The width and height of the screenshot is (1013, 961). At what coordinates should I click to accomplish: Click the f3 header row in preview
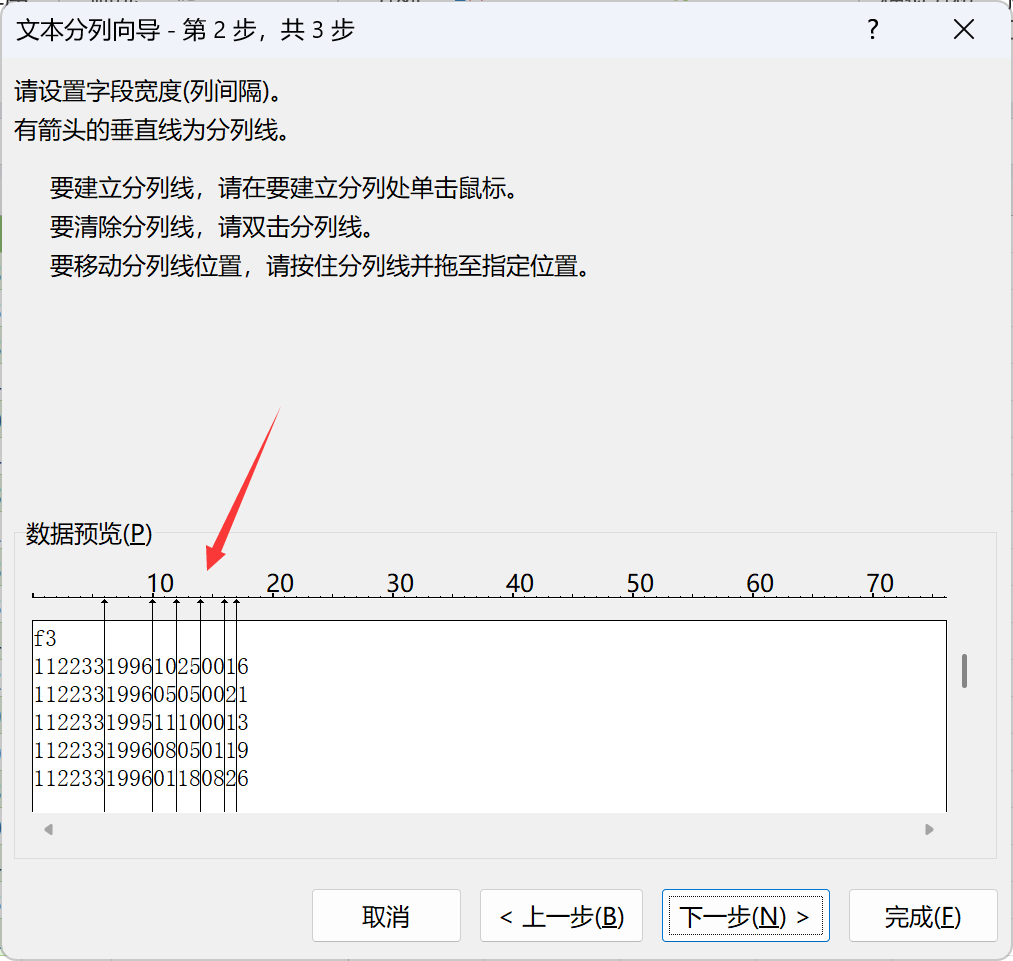click(x=46, y=639)
